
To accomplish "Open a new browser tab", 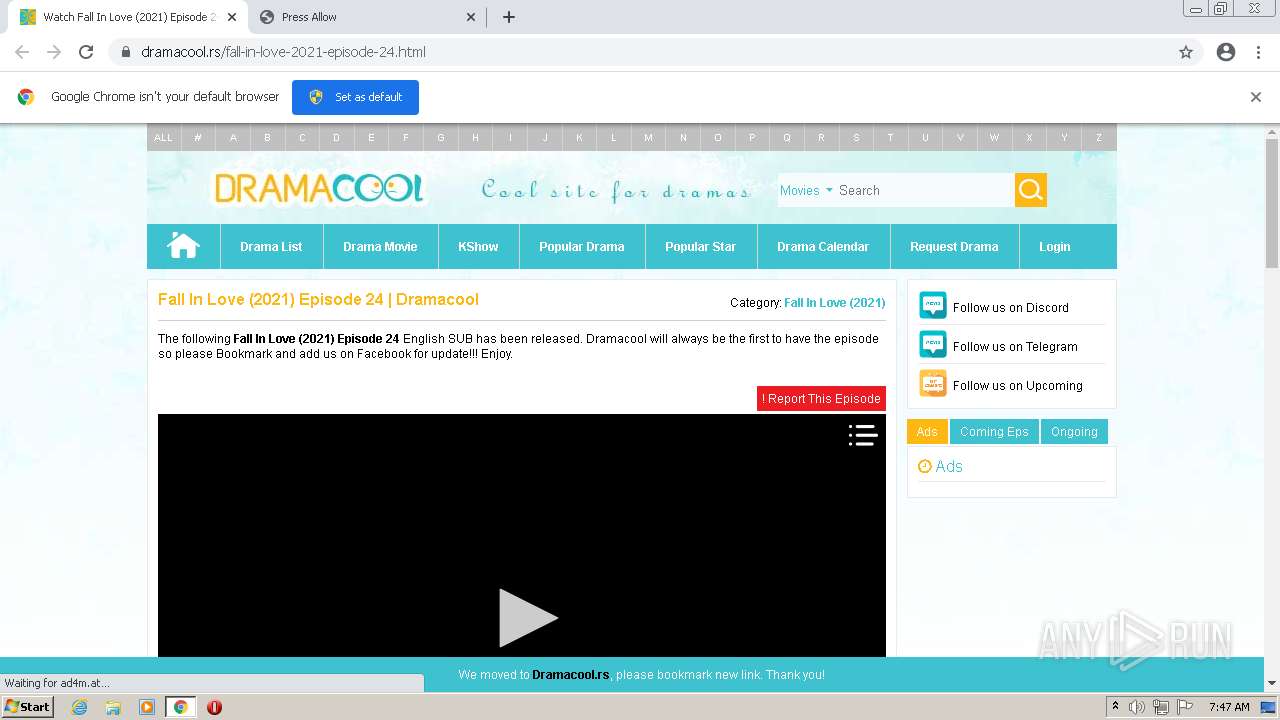I will click(508, 17).
